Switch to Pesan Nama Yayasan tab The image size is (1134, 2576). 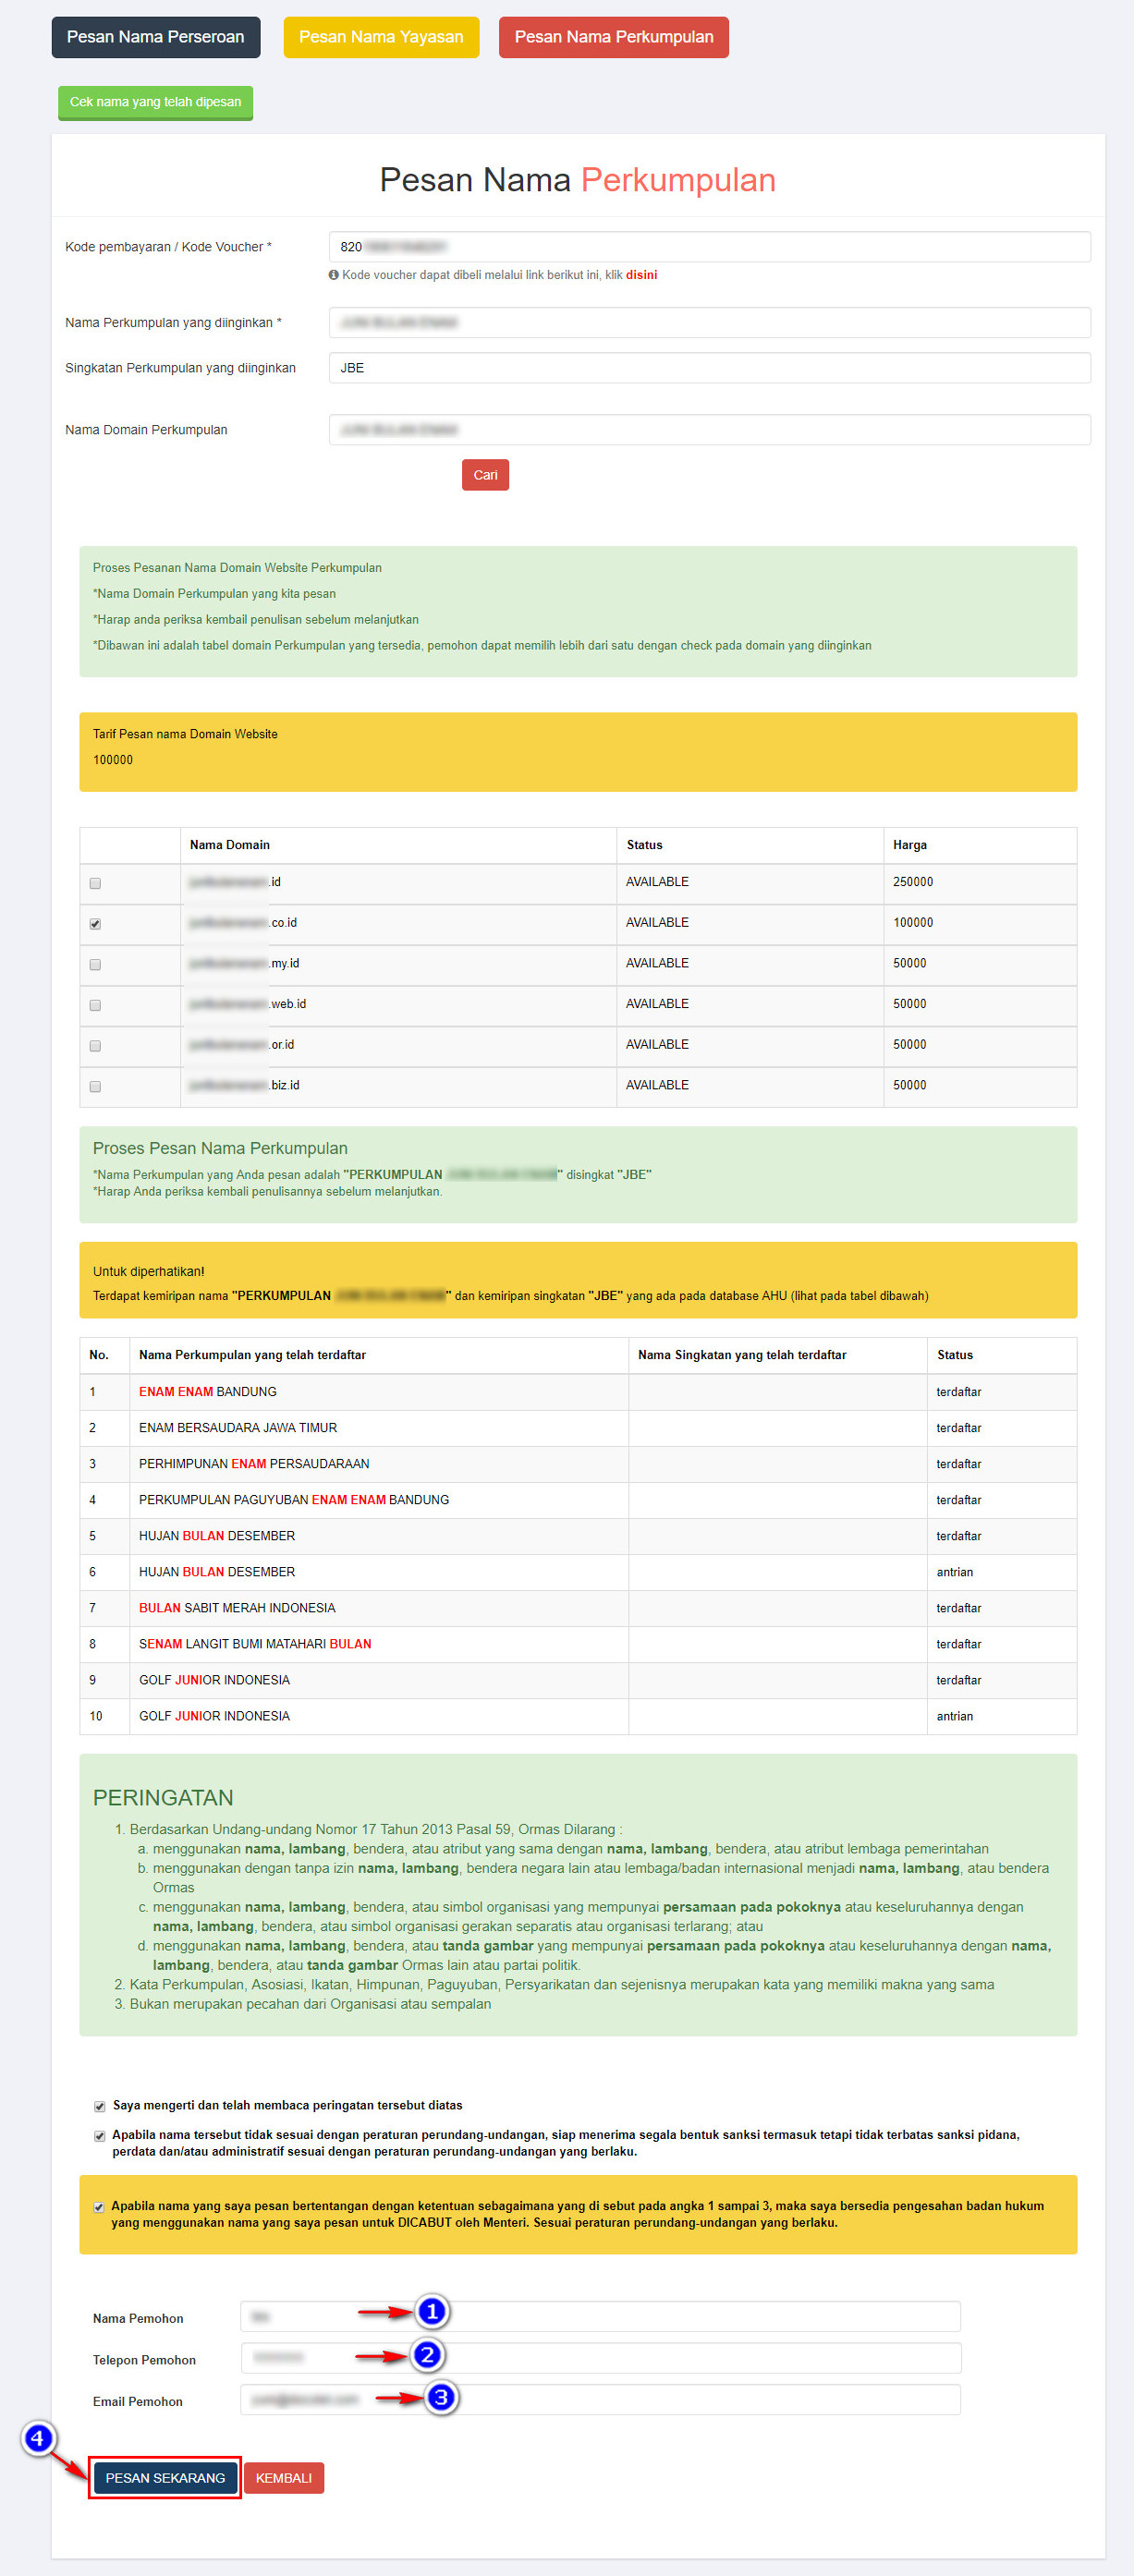pos(381,37)
